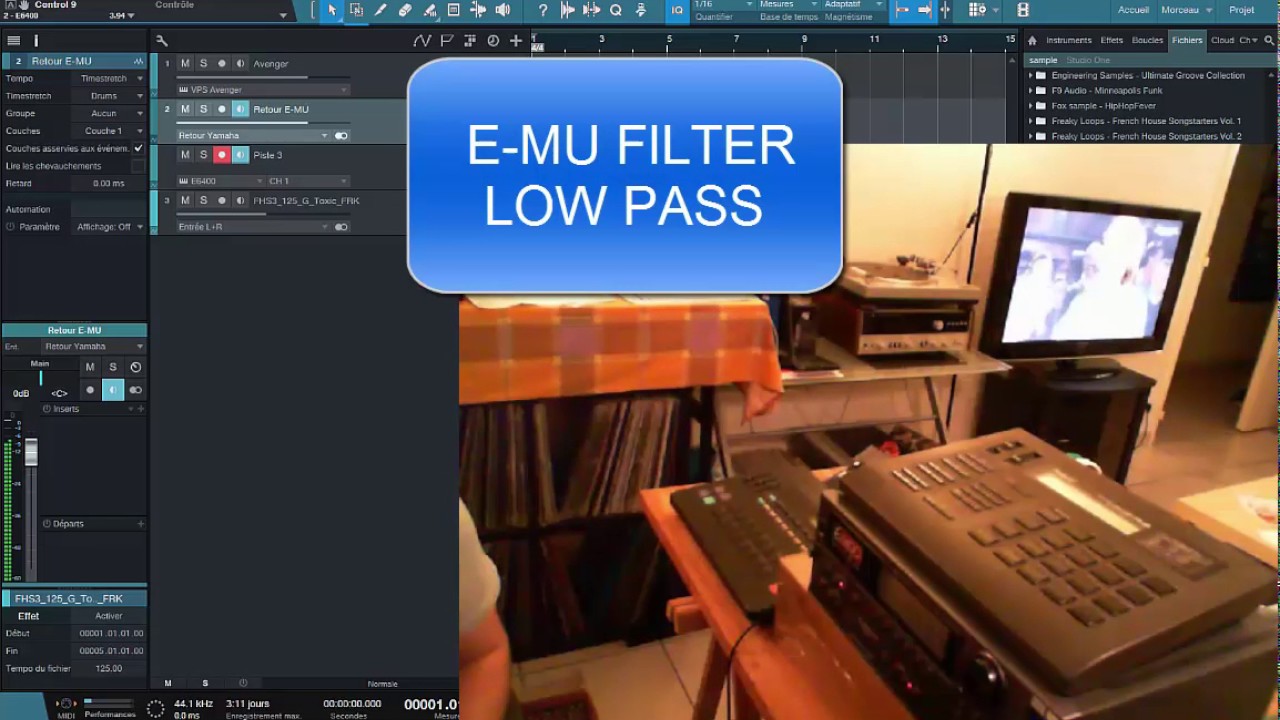Add a send in Départs
This screenshot has width=1280, height=720.
click(x=140, y=524)
